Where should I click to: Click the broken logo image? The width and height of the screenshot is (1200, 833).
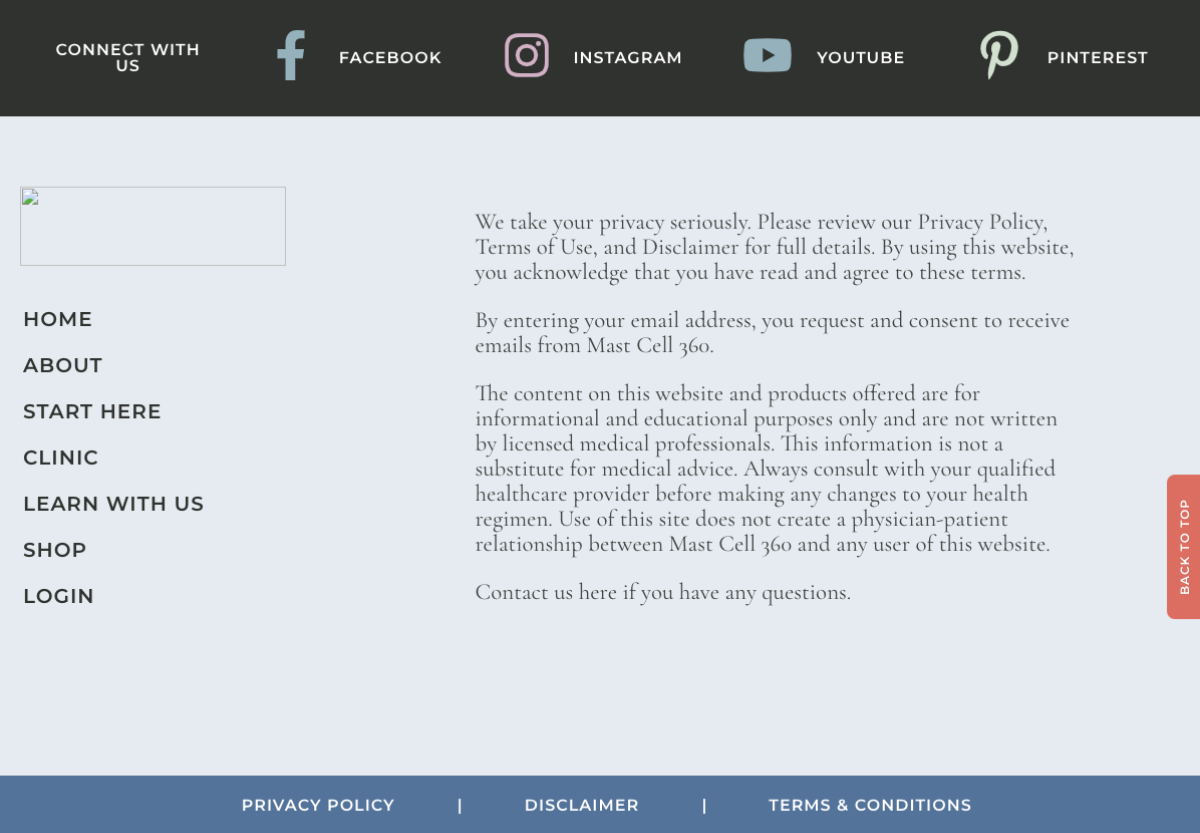pyautogui.click(x=153, y=226)
